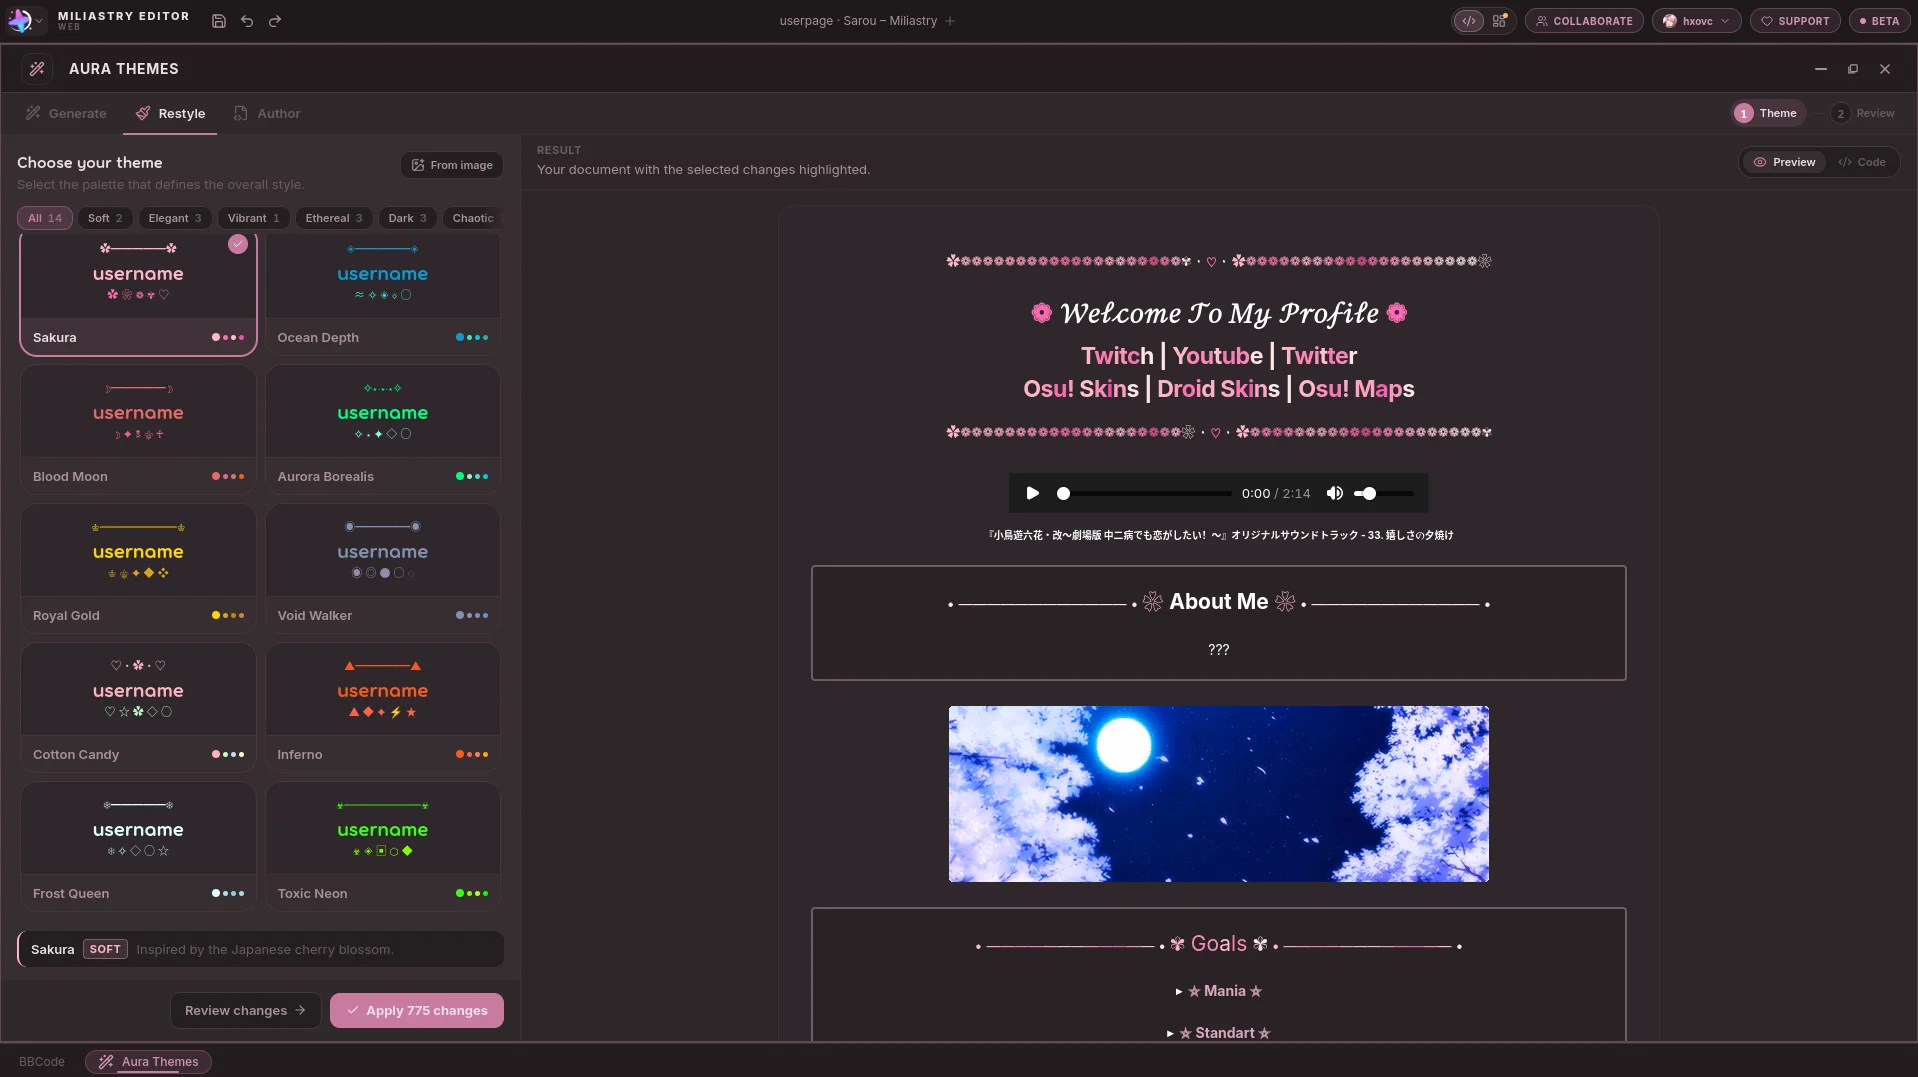The height and width of the screenshot is (1077, 1918).
Task: Add a new document tab
Action: coord(950,20)
